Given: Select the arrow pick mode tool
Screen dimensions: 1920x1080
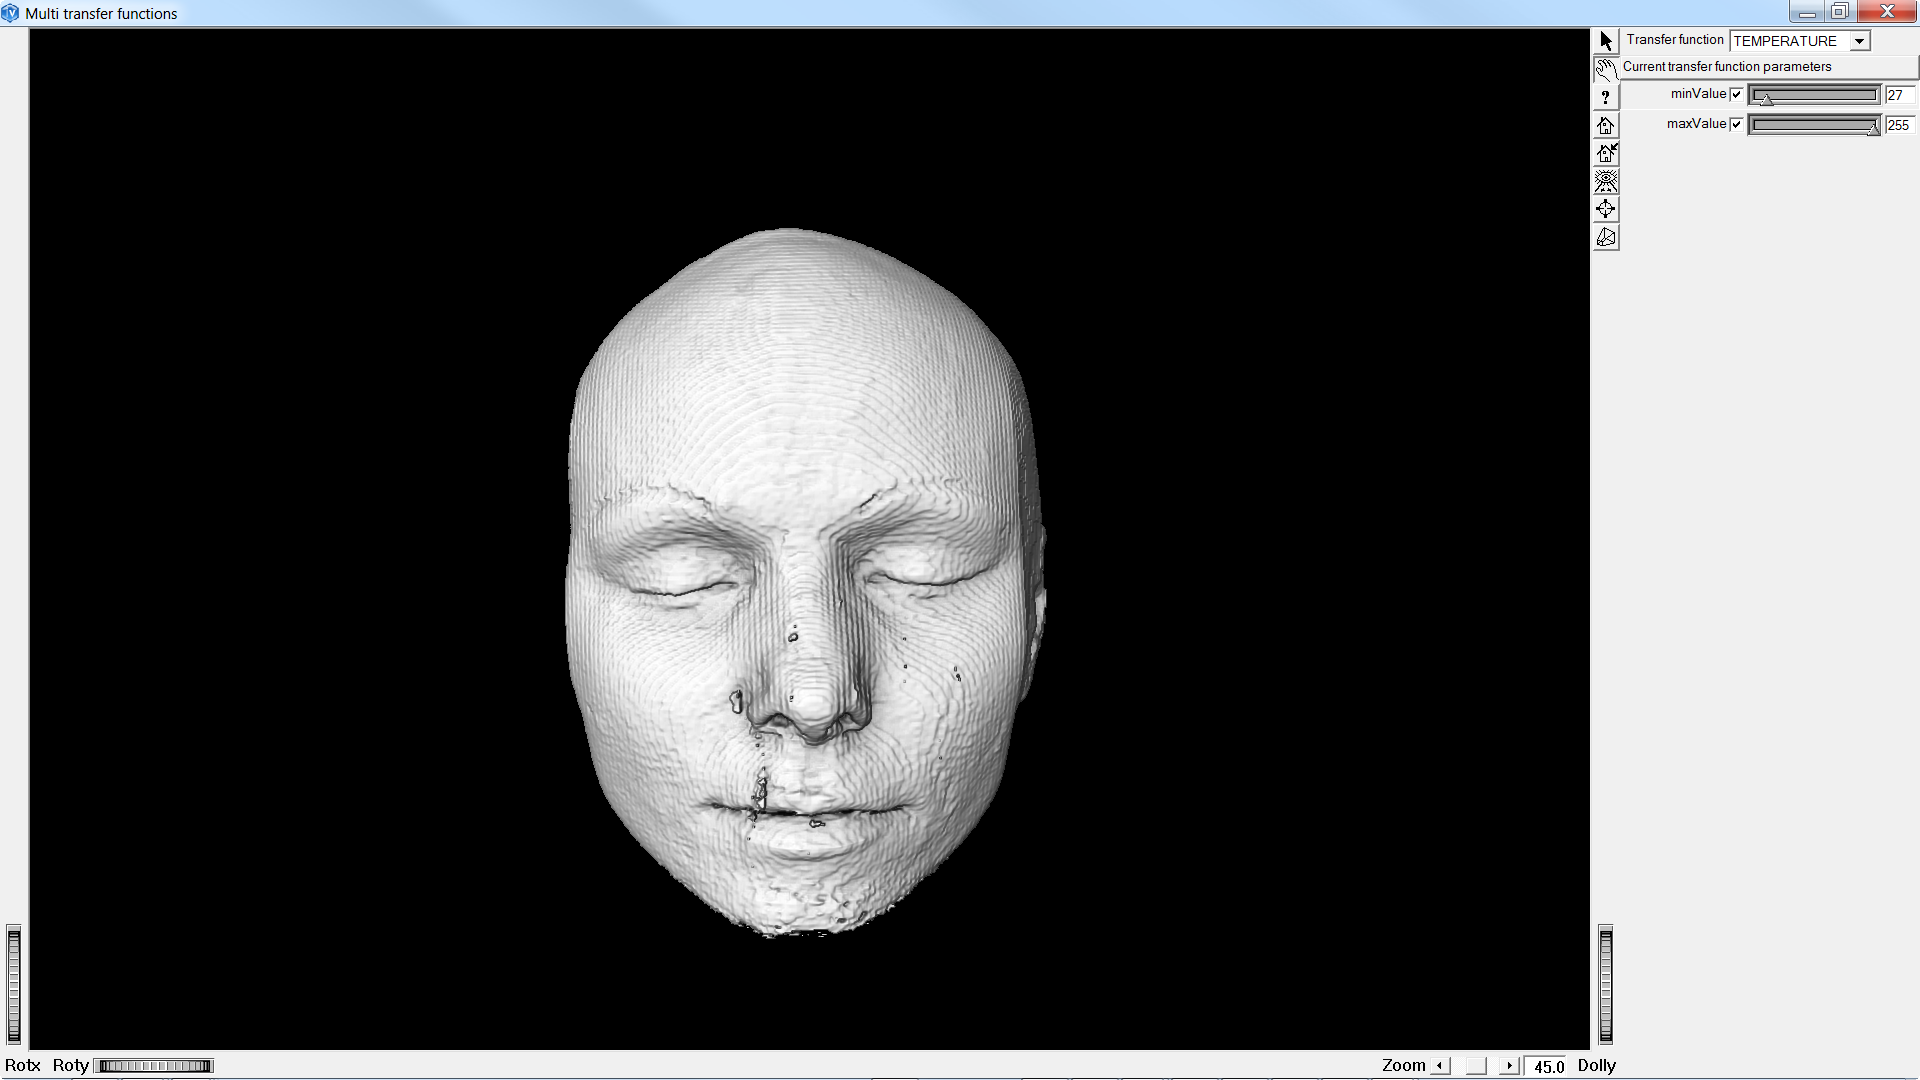Looking at the screenshot, I should tap(1606, 41).
